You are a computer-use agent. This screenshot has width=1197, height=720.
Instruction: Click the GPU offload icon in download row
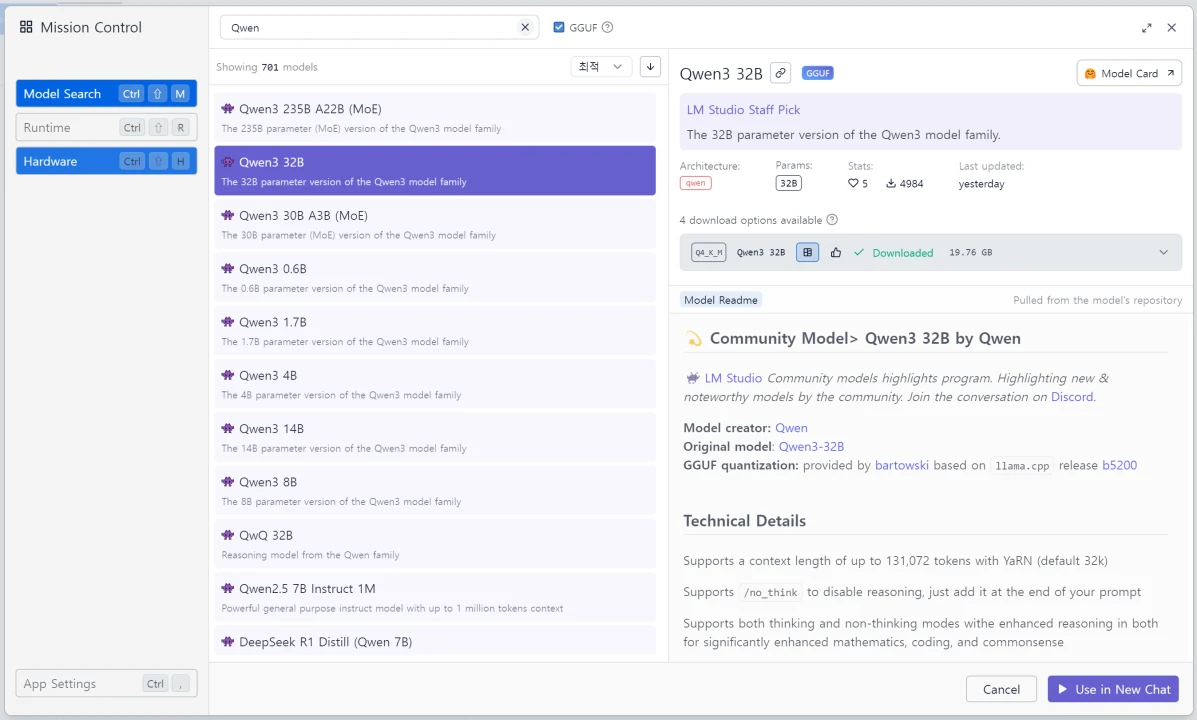coord(808,252)
